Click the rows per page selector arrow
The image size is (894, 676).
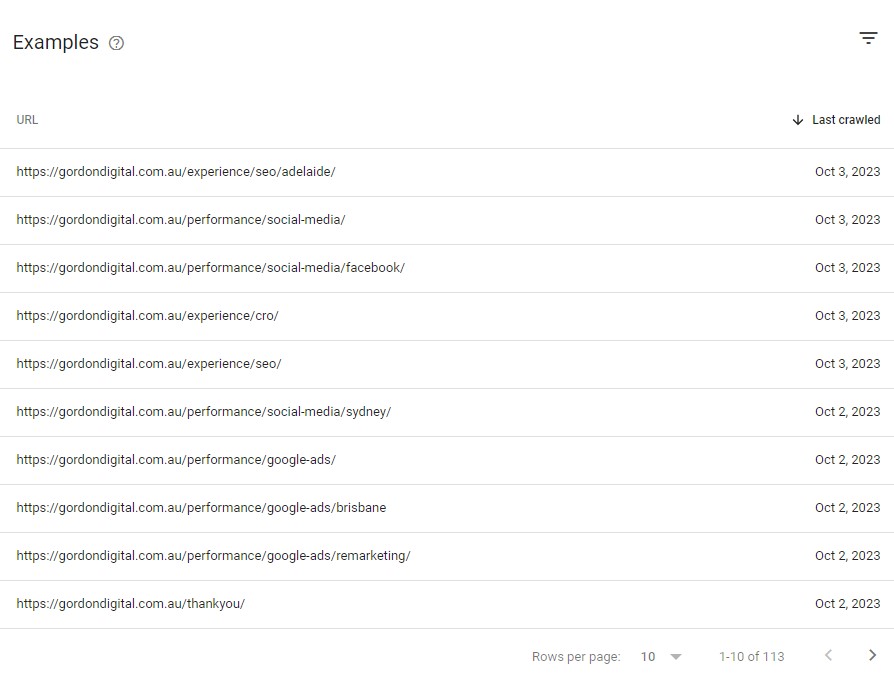pos(675,657)
